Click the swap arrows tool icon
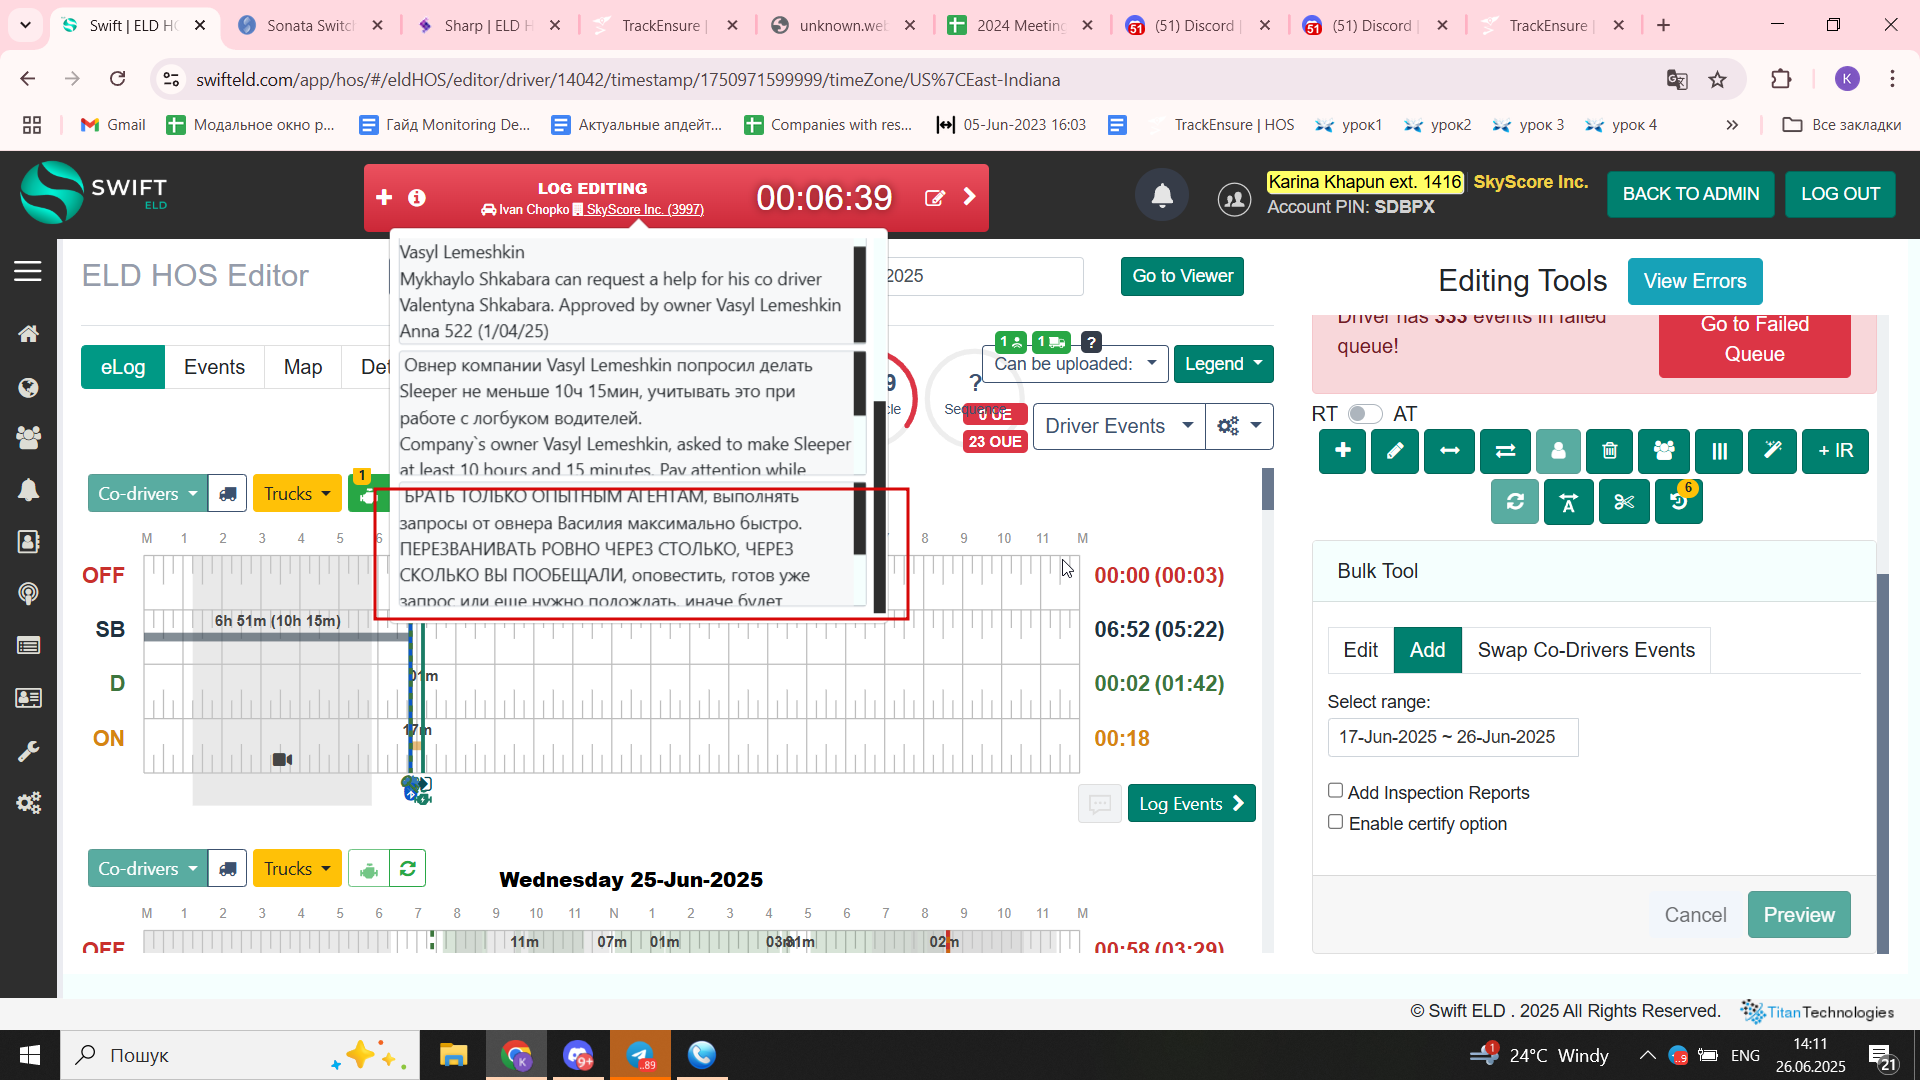 [1504, 451]
